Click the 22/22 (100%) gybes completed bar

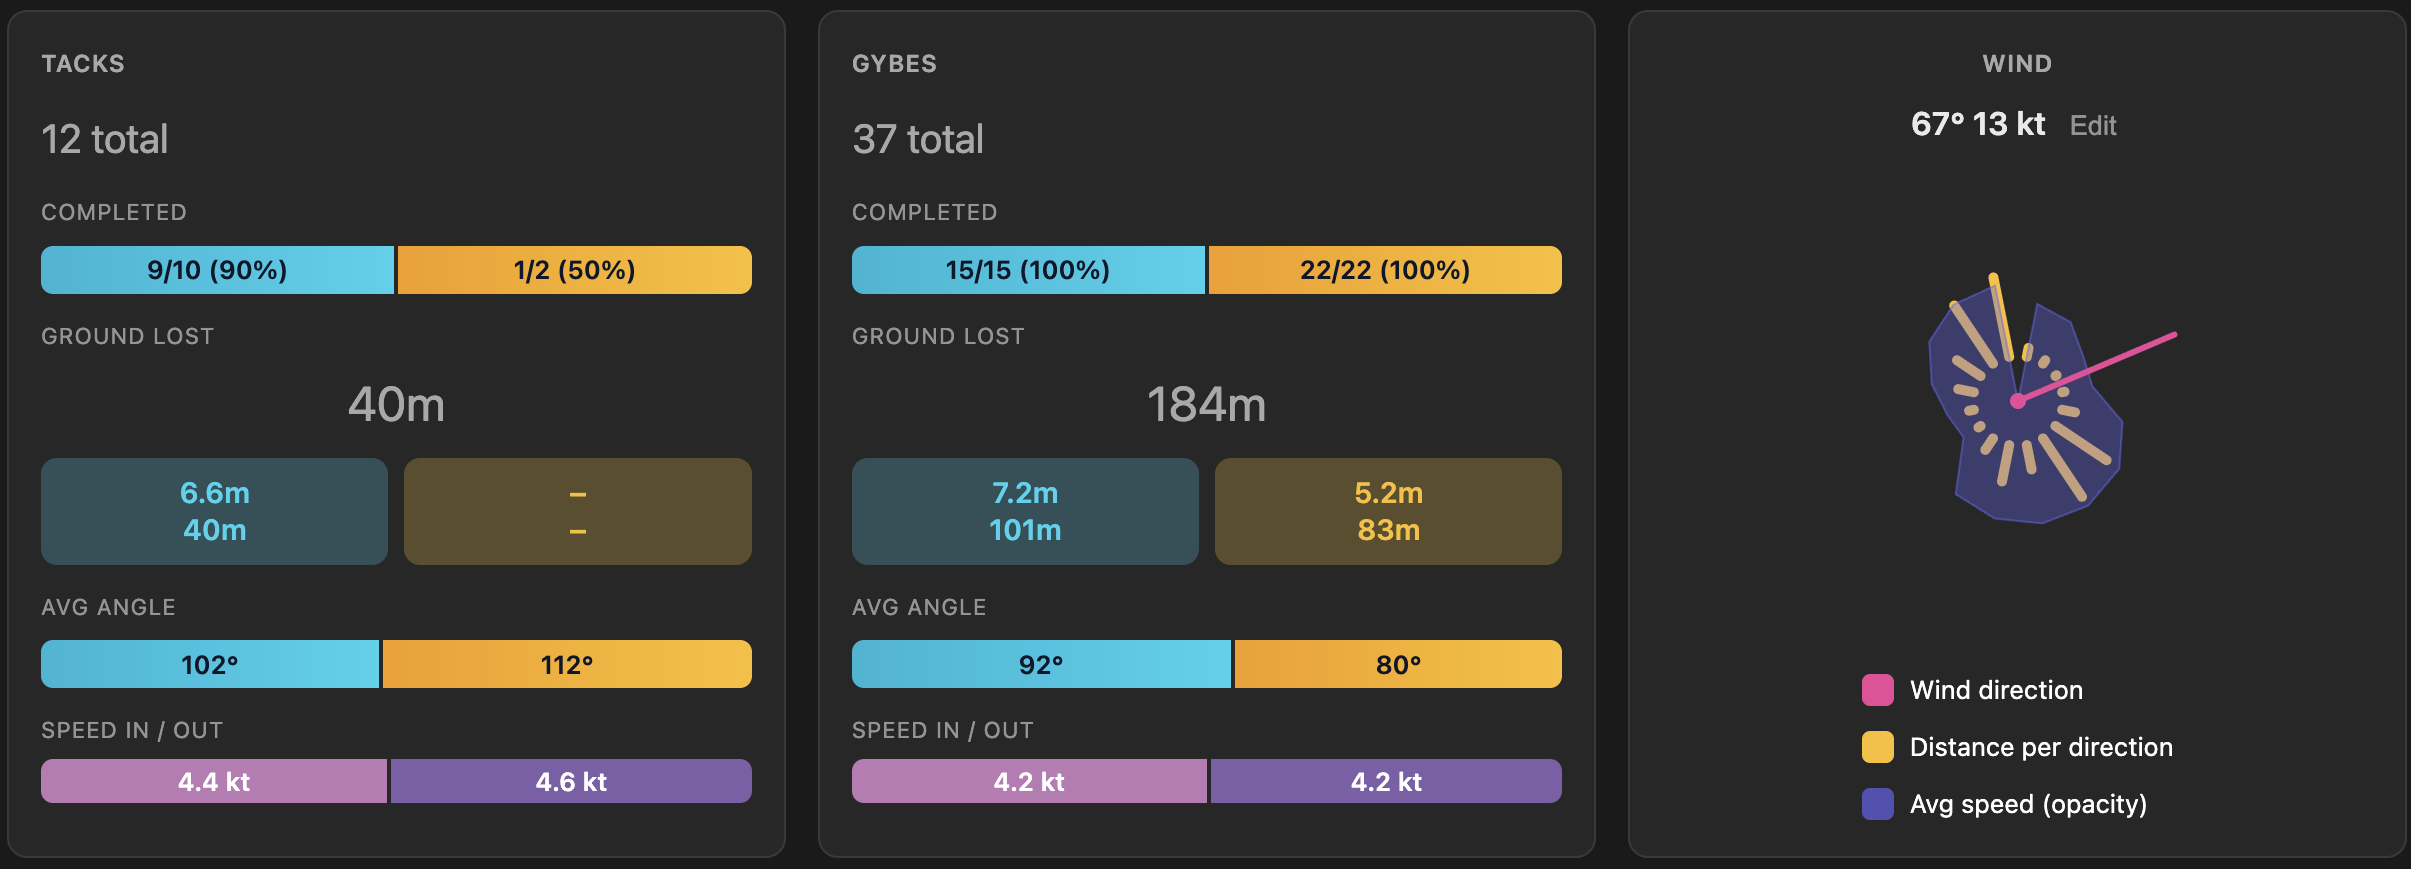click(1385, 269)
